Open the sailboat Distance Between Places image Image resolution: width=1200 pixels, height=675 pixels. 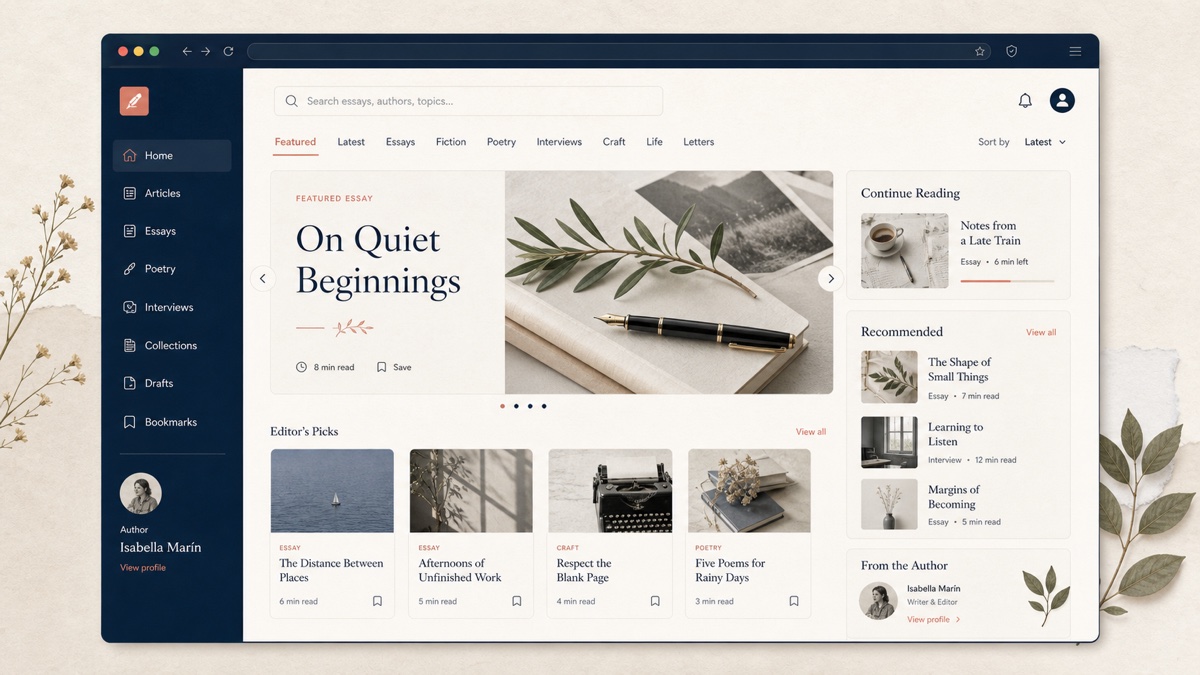(x=332, y=491)
